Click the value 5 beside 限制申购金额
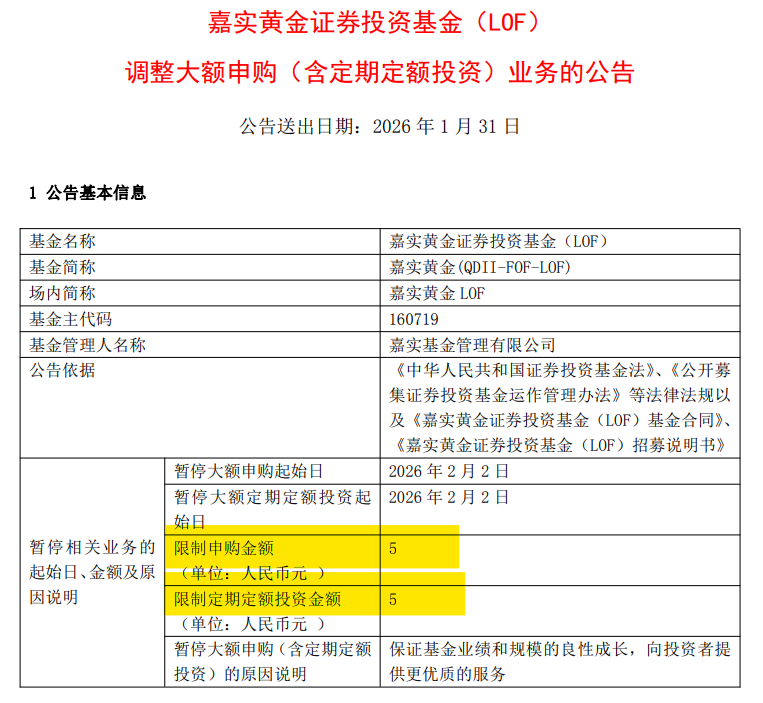Image resolution: width=763 pixels, height=703 pixels. 394,548
